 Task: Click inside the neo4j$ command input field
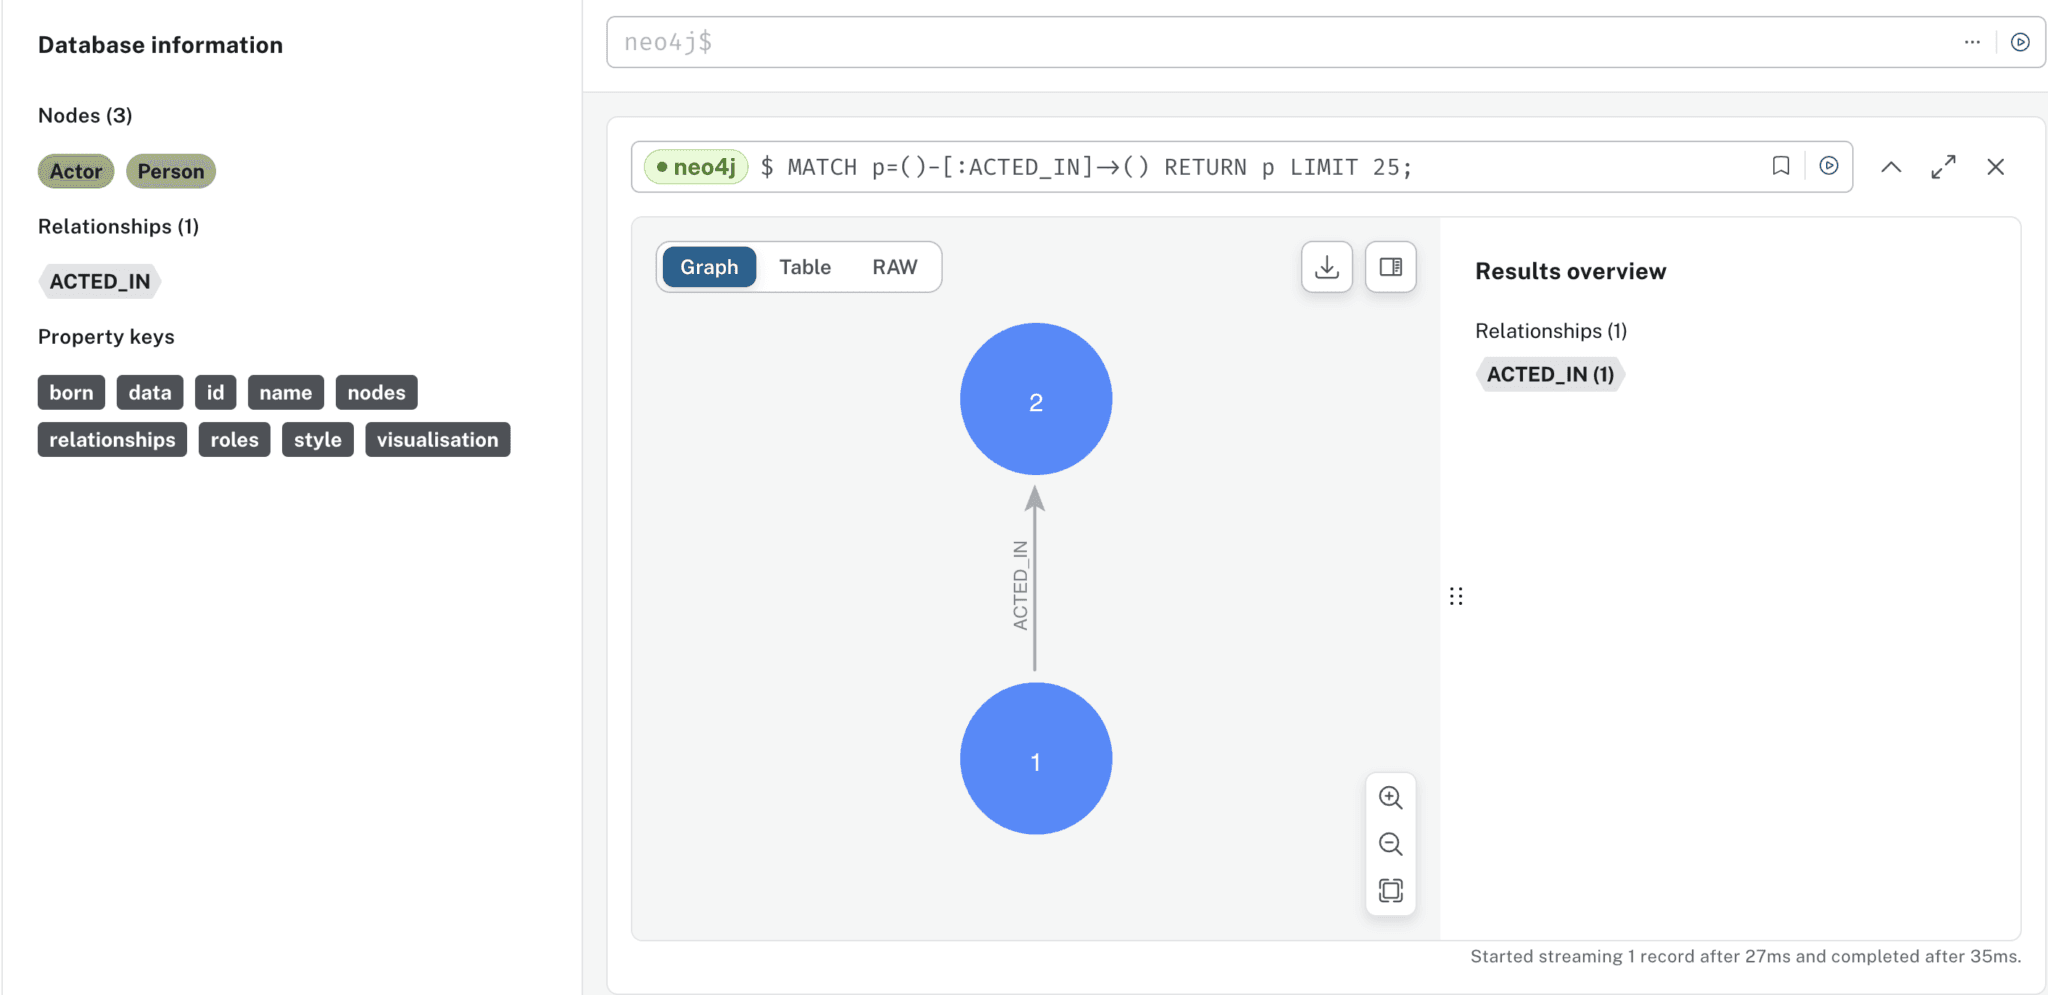tap(1200, 42)
